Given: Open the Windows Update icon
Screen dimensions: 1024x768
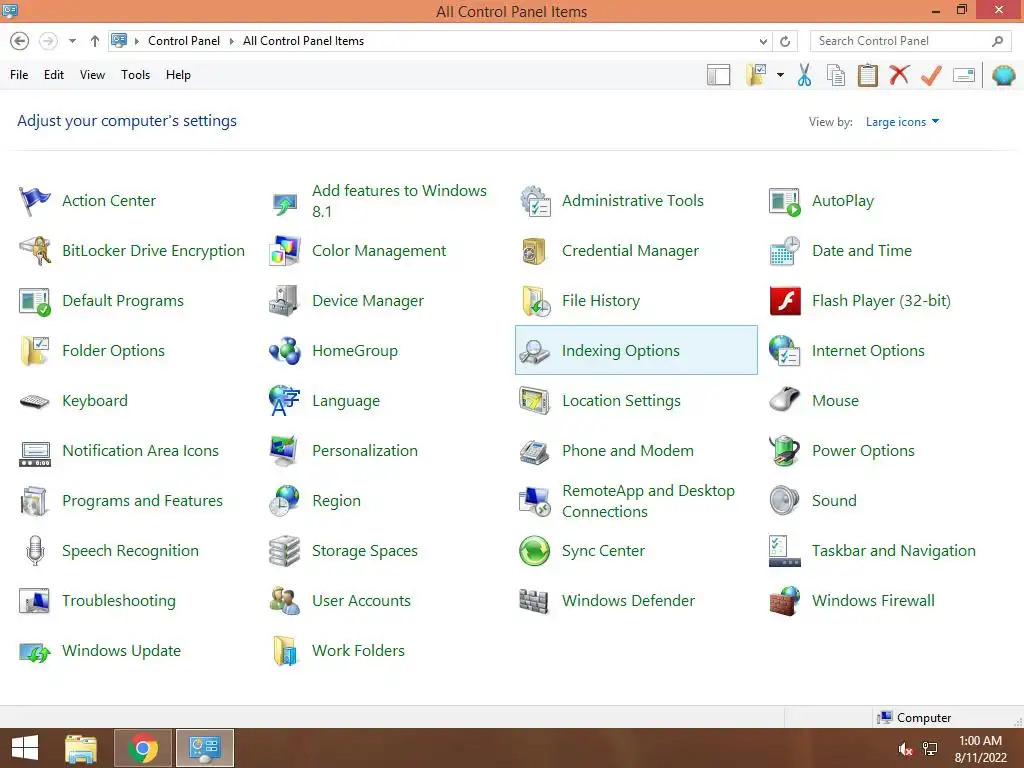Looking at the screenshot, I should (34, 651).
